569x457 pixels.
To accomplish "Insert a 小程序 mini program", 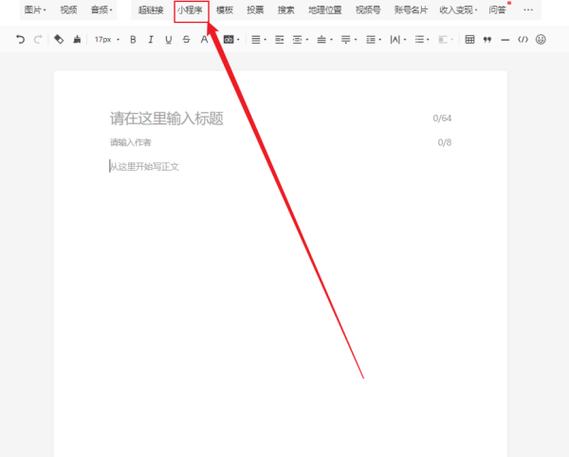I will (x=191, y=11).
